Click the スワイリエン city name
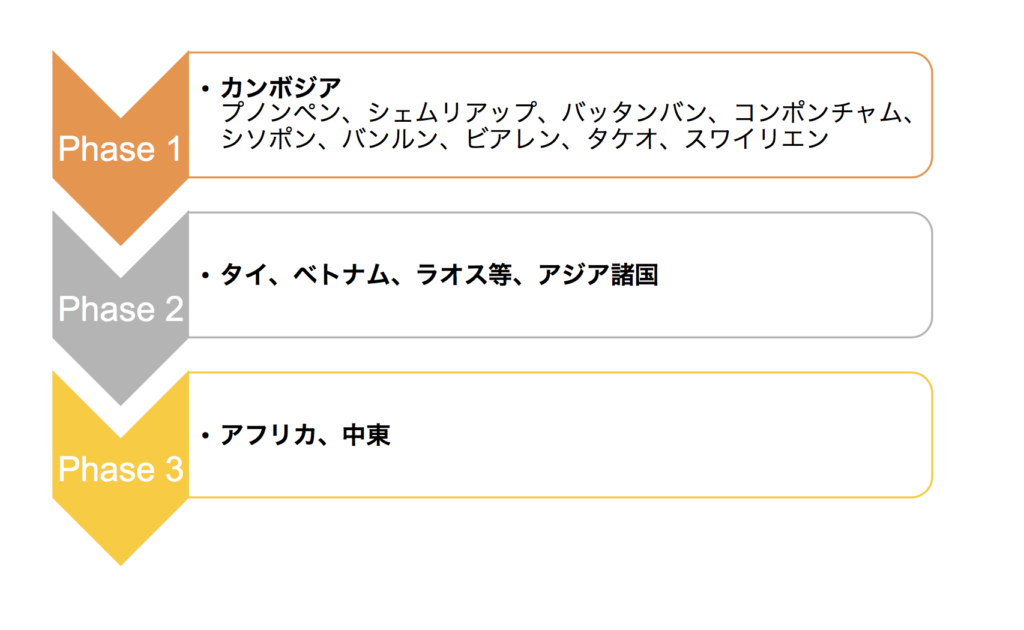This screenshot has width=1024, height=630. click(756, 139)
